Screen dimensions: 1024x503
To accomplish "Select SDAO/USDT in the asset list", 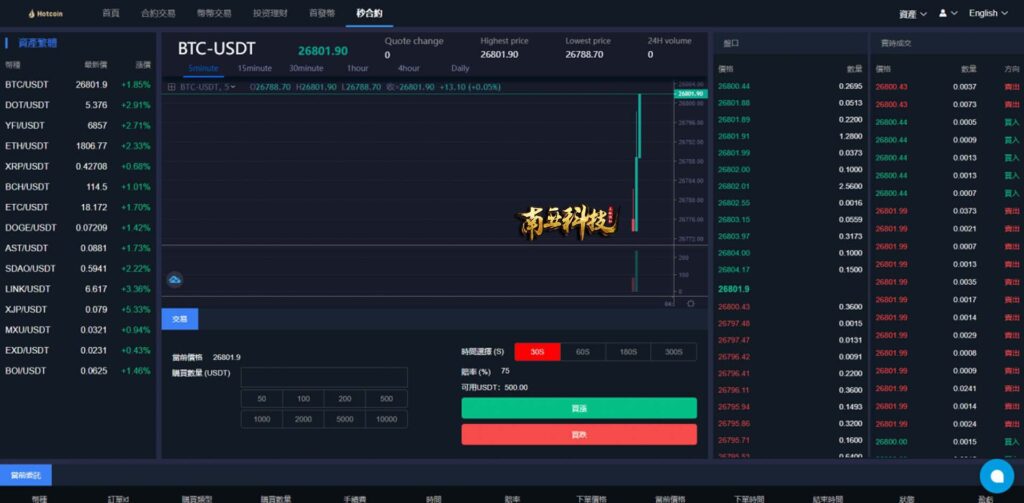I will [78, 268].
